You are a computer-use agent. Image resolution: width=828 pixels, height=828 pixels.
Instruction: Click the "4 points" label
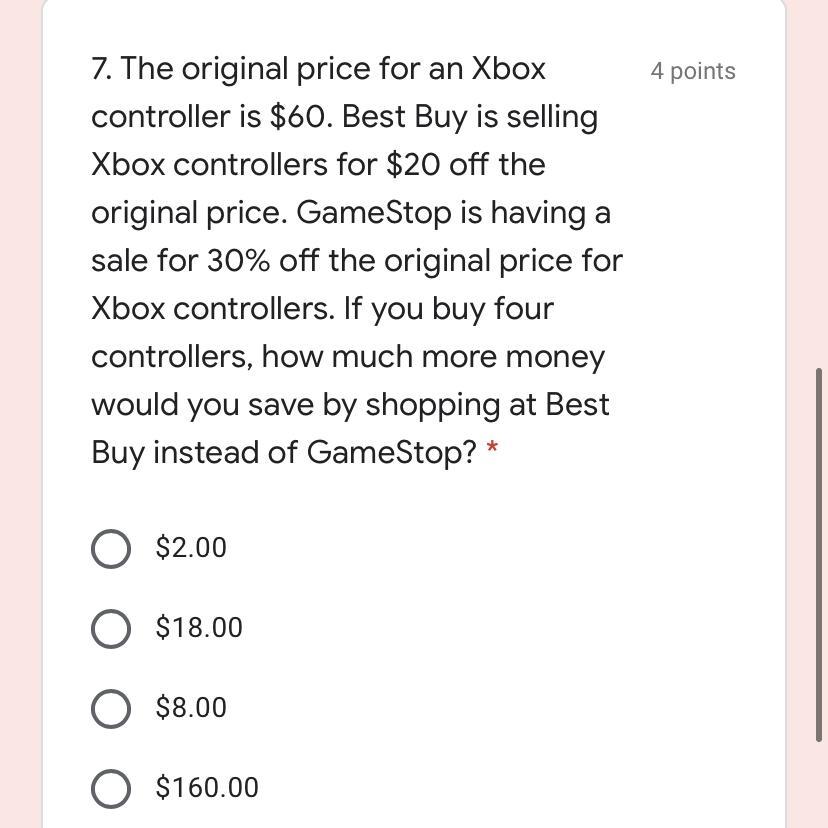(x=692, y=71)
